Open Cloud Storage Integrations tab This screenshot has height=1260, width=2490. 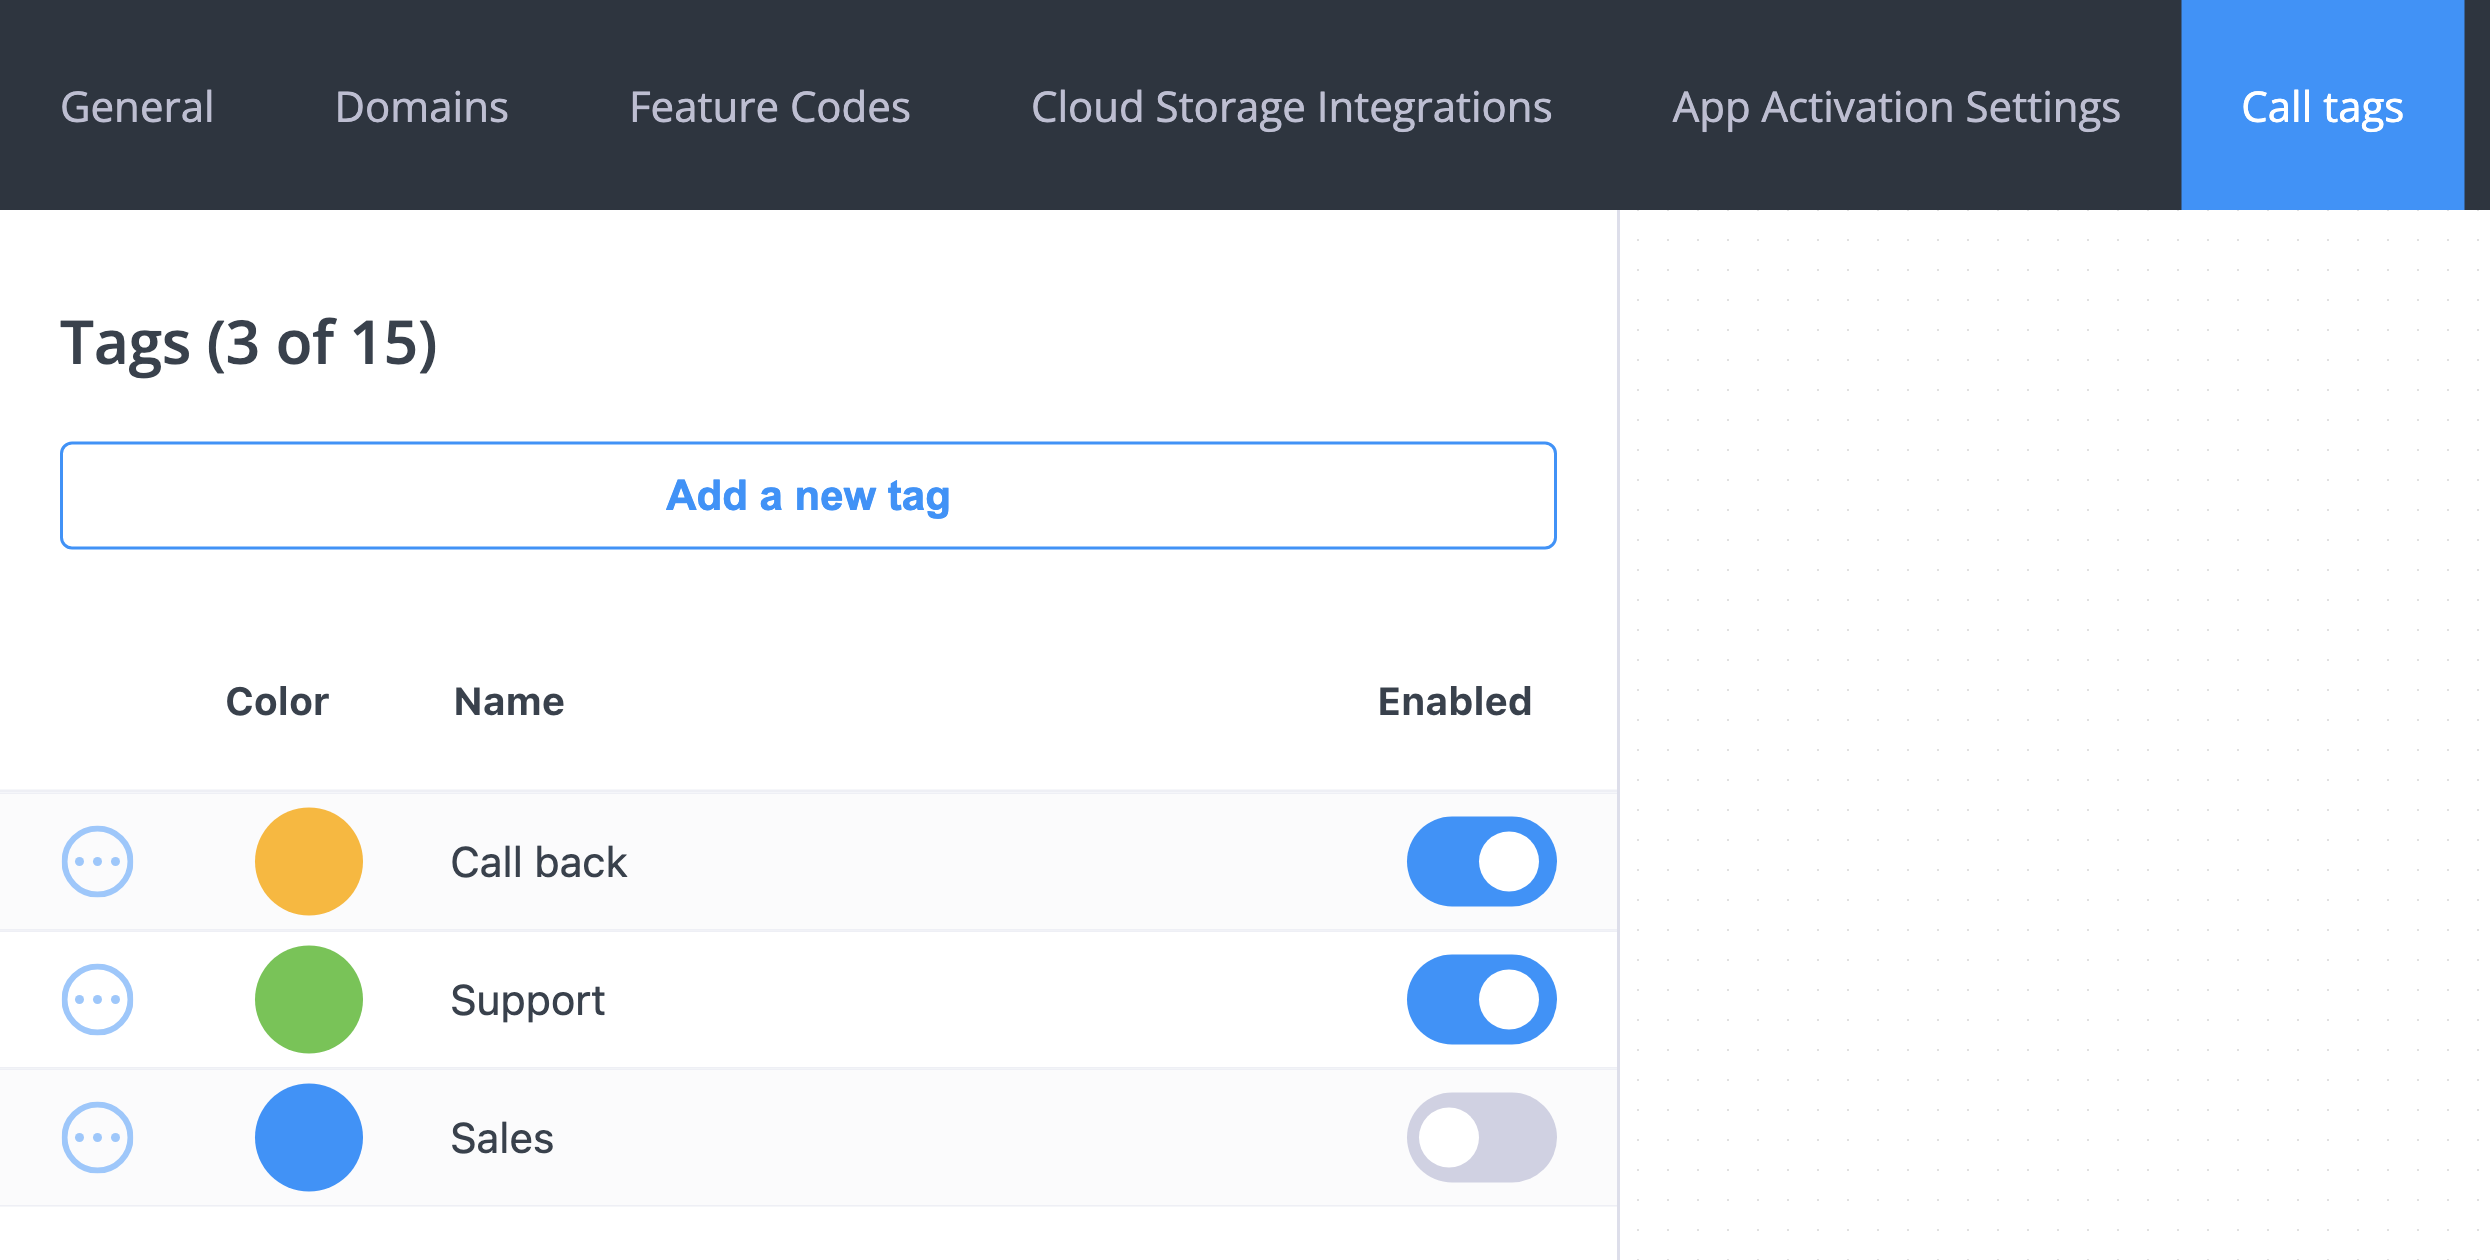[x=1291, y=106]
